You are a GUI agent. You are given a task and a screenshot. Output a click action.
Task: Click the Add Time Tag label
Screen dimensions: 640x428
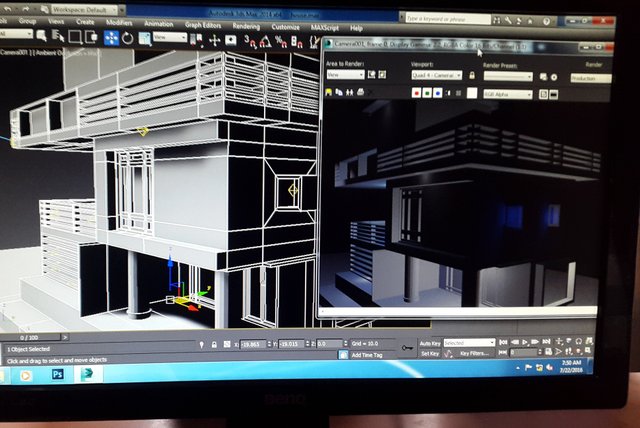pyautogui.click(x=367, y=355)
